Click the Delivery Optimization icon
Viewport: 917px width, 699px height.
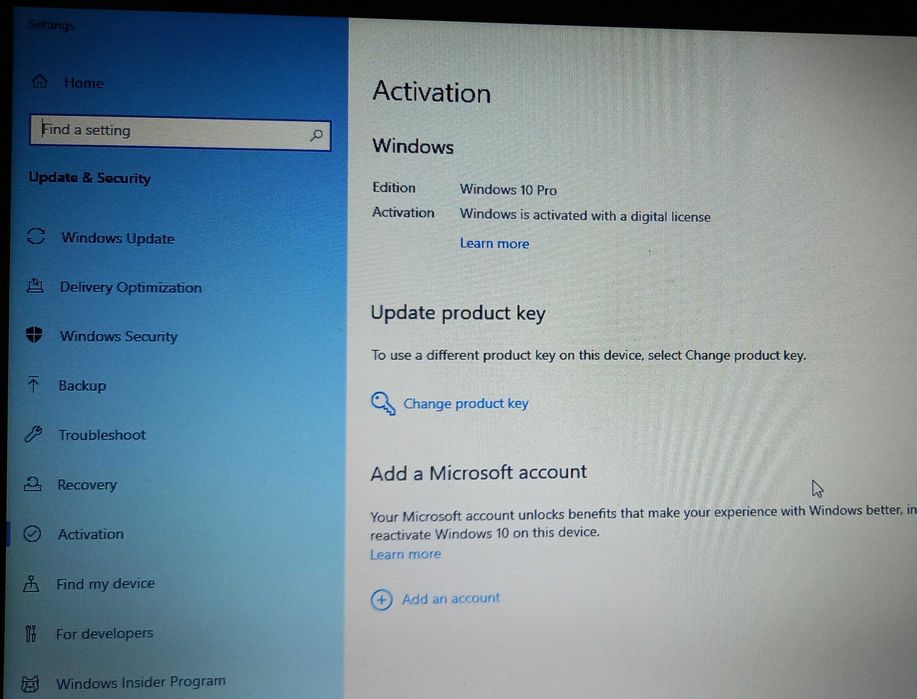[35, 285]
